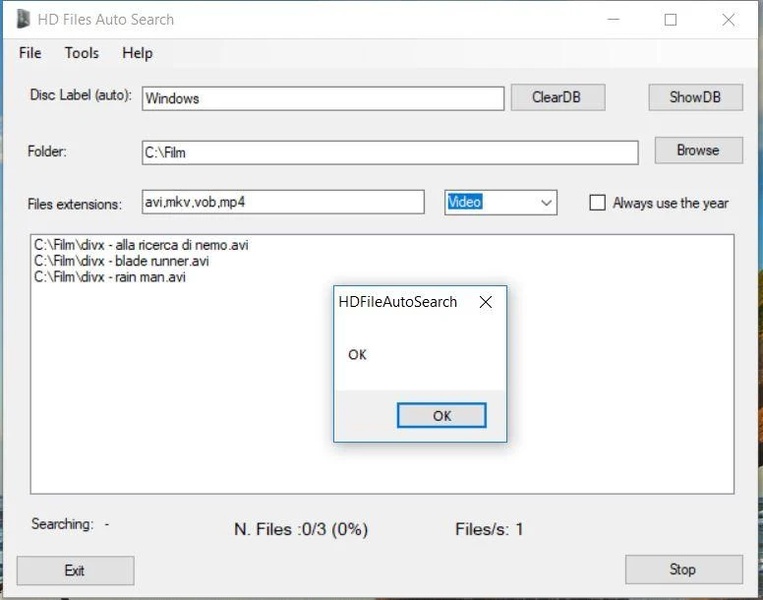Close the HDFileAutoSearch message dialog

pyautogui.click(x=485, y=302)
